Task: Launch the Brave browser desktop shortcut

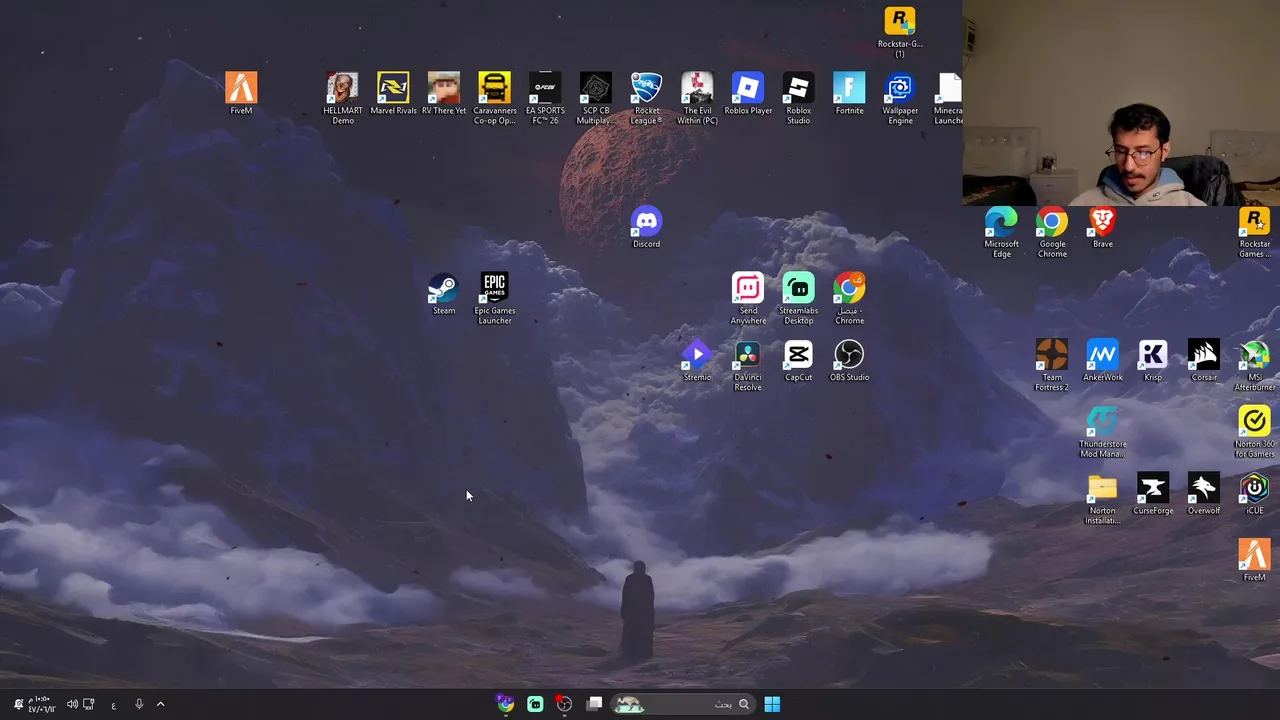Action: click(1102, 226)
